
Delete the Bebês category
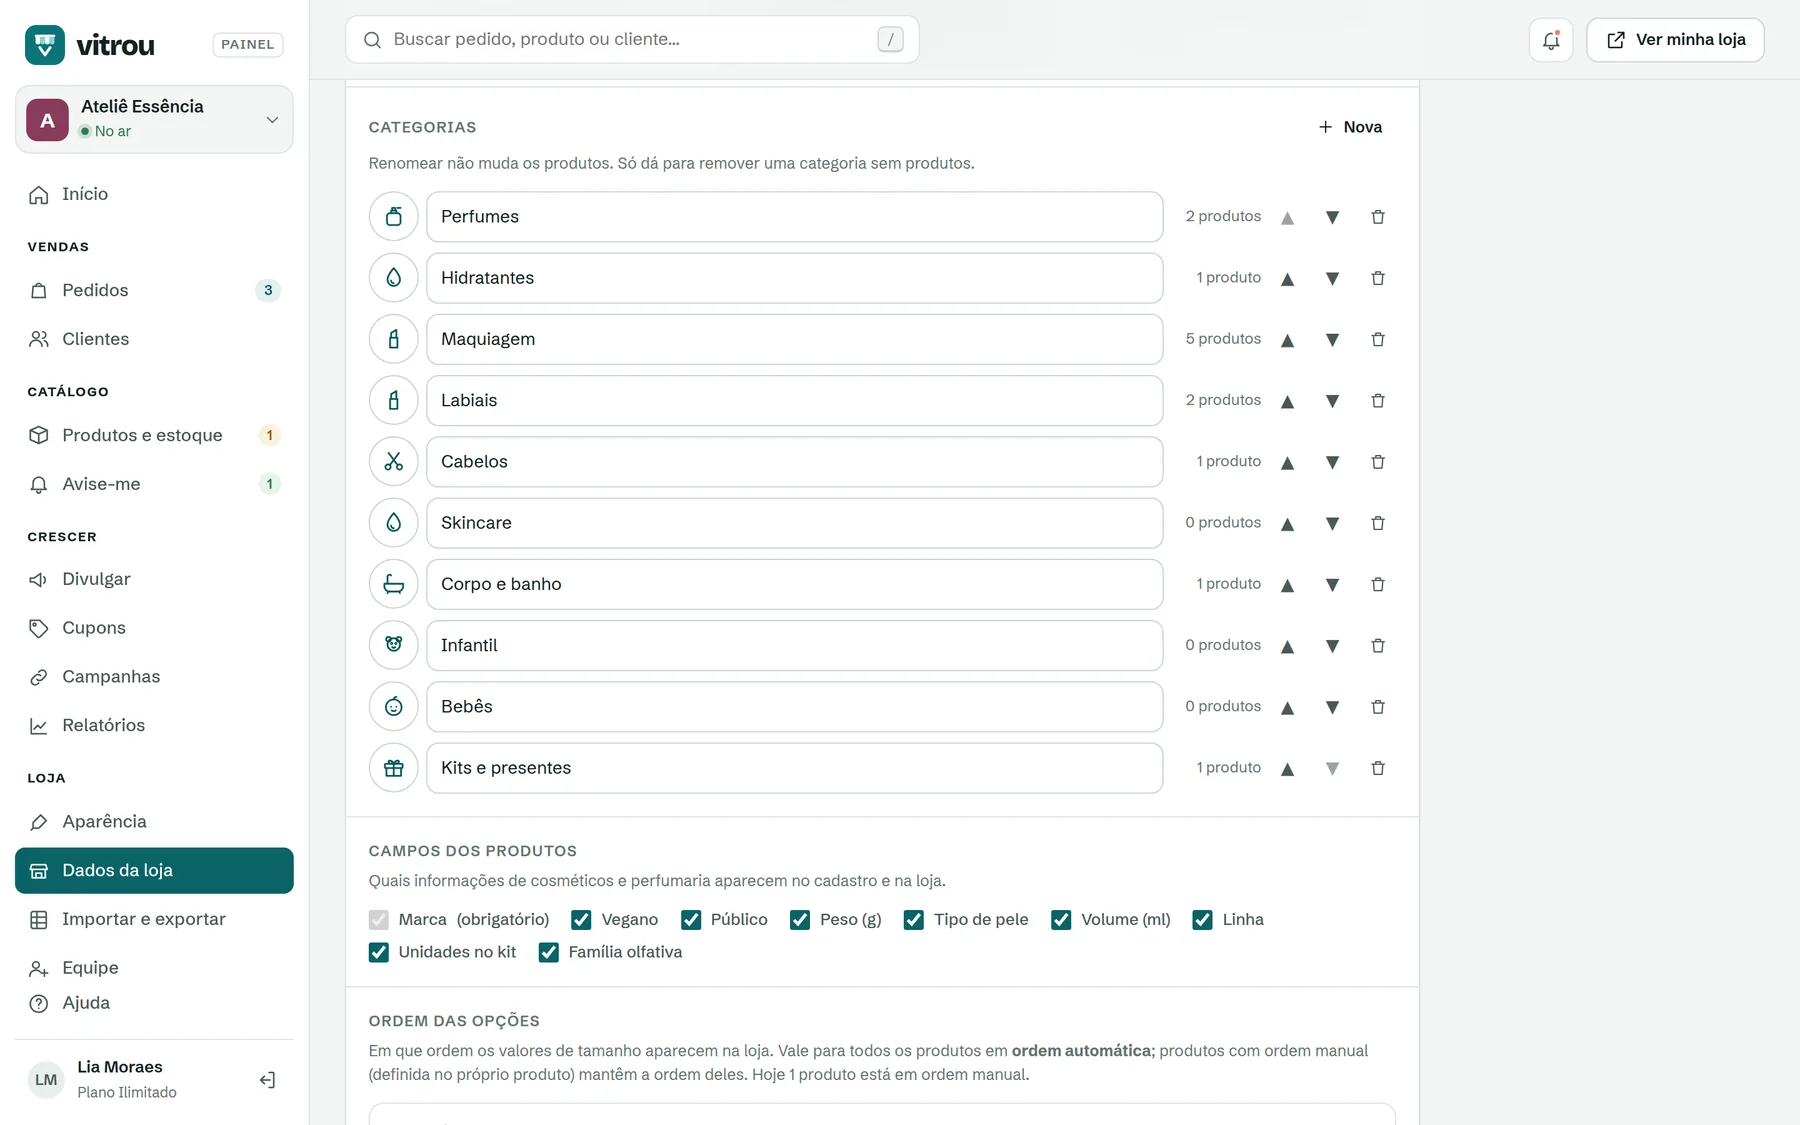(x=1378, y=707)
